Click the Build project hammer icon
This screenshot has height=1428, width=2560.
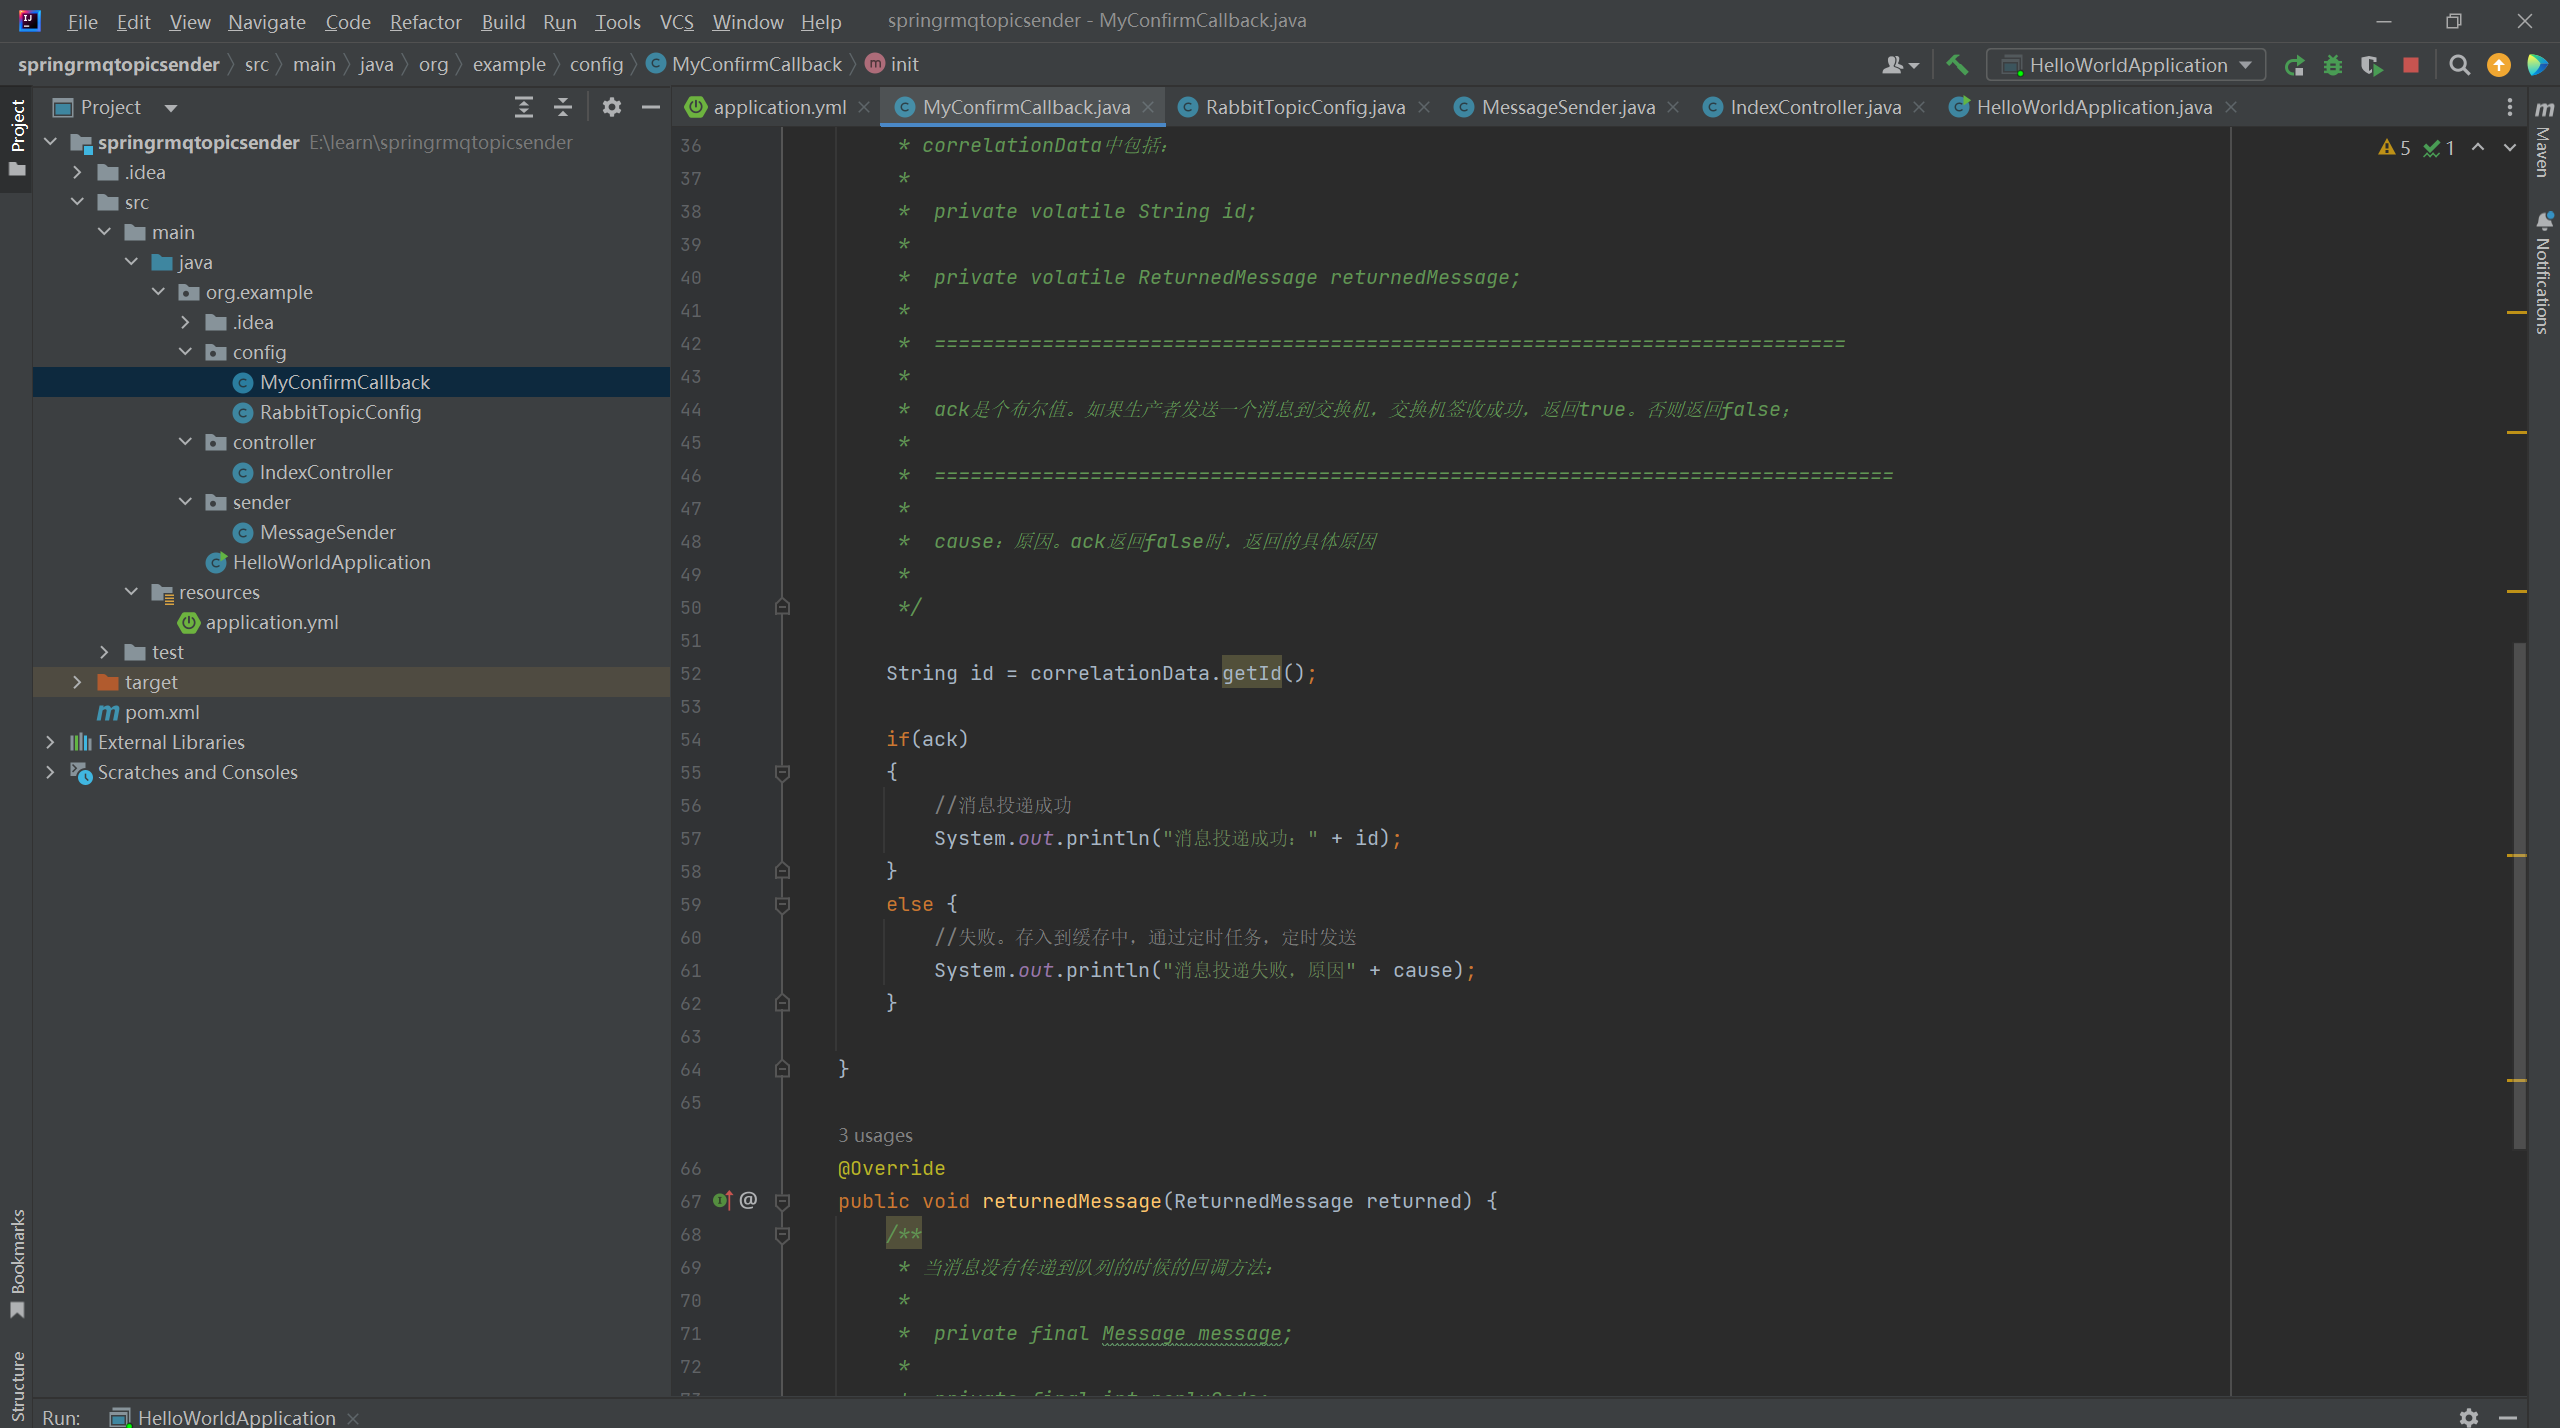(1957, 65)
